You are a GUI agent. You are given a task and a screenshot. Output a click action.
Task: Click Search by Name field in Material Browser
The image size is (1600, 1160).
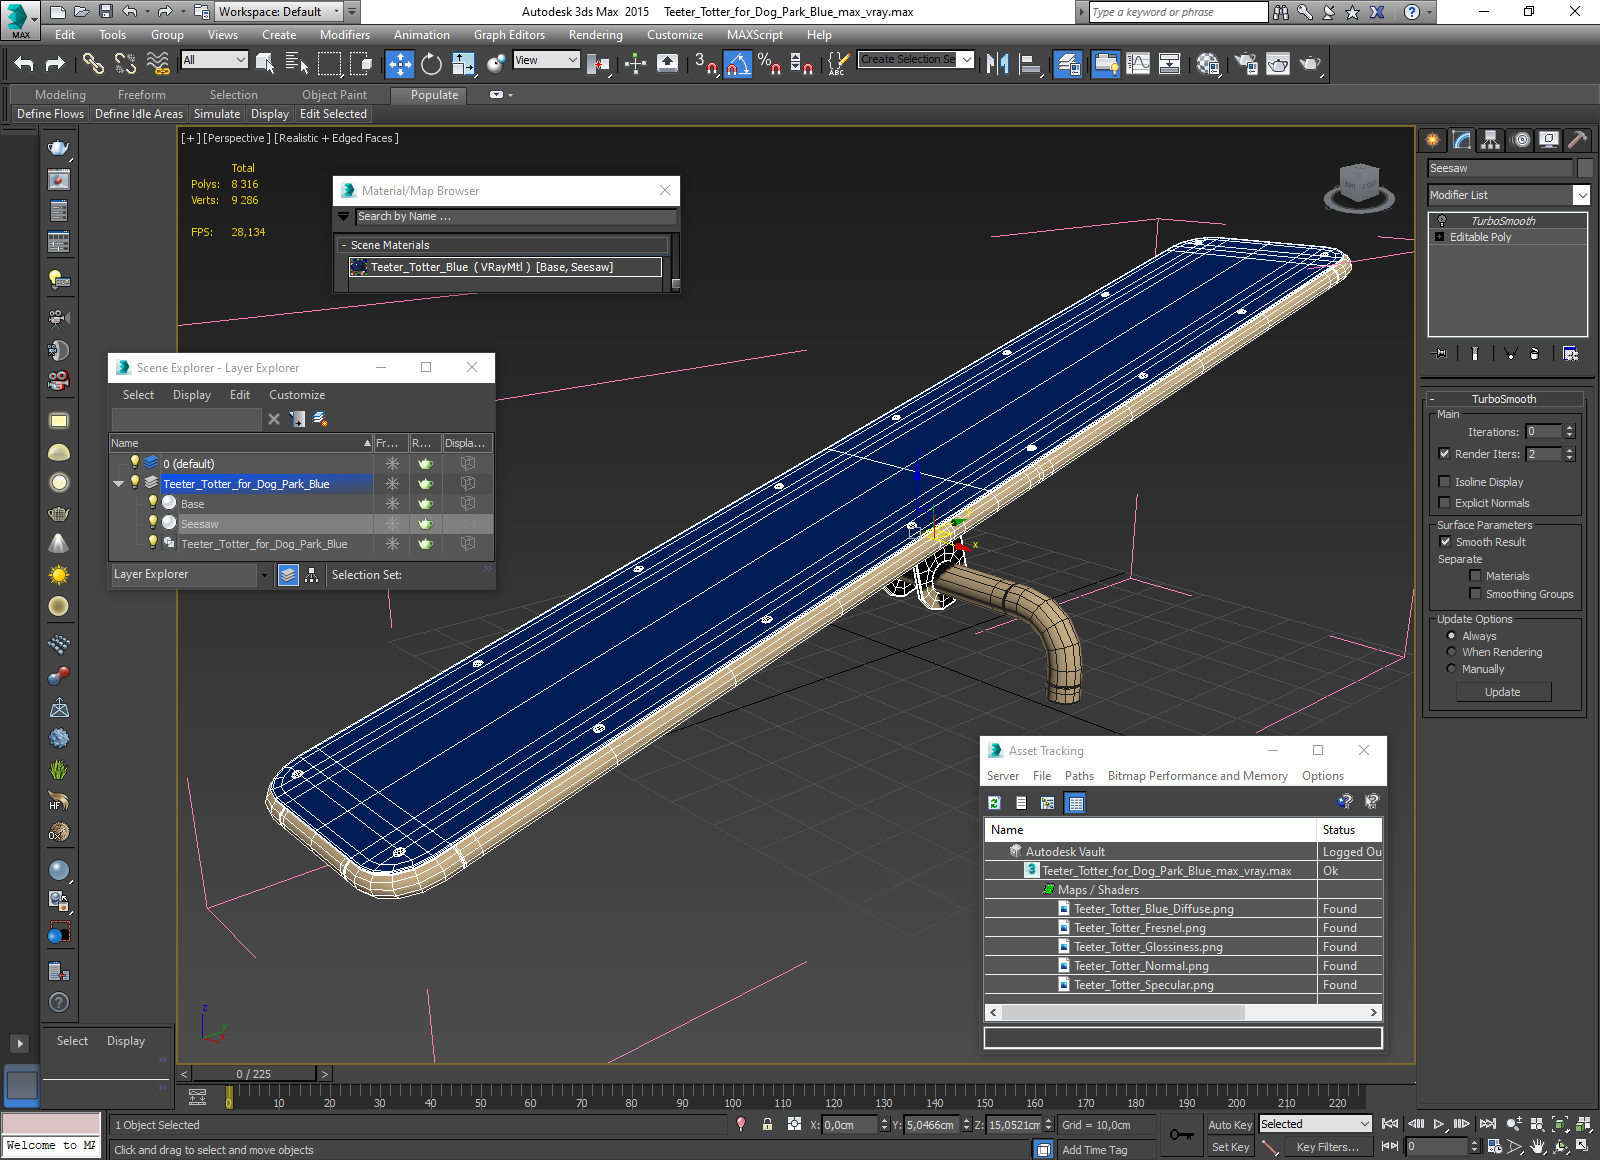click(x=514, y=216)
